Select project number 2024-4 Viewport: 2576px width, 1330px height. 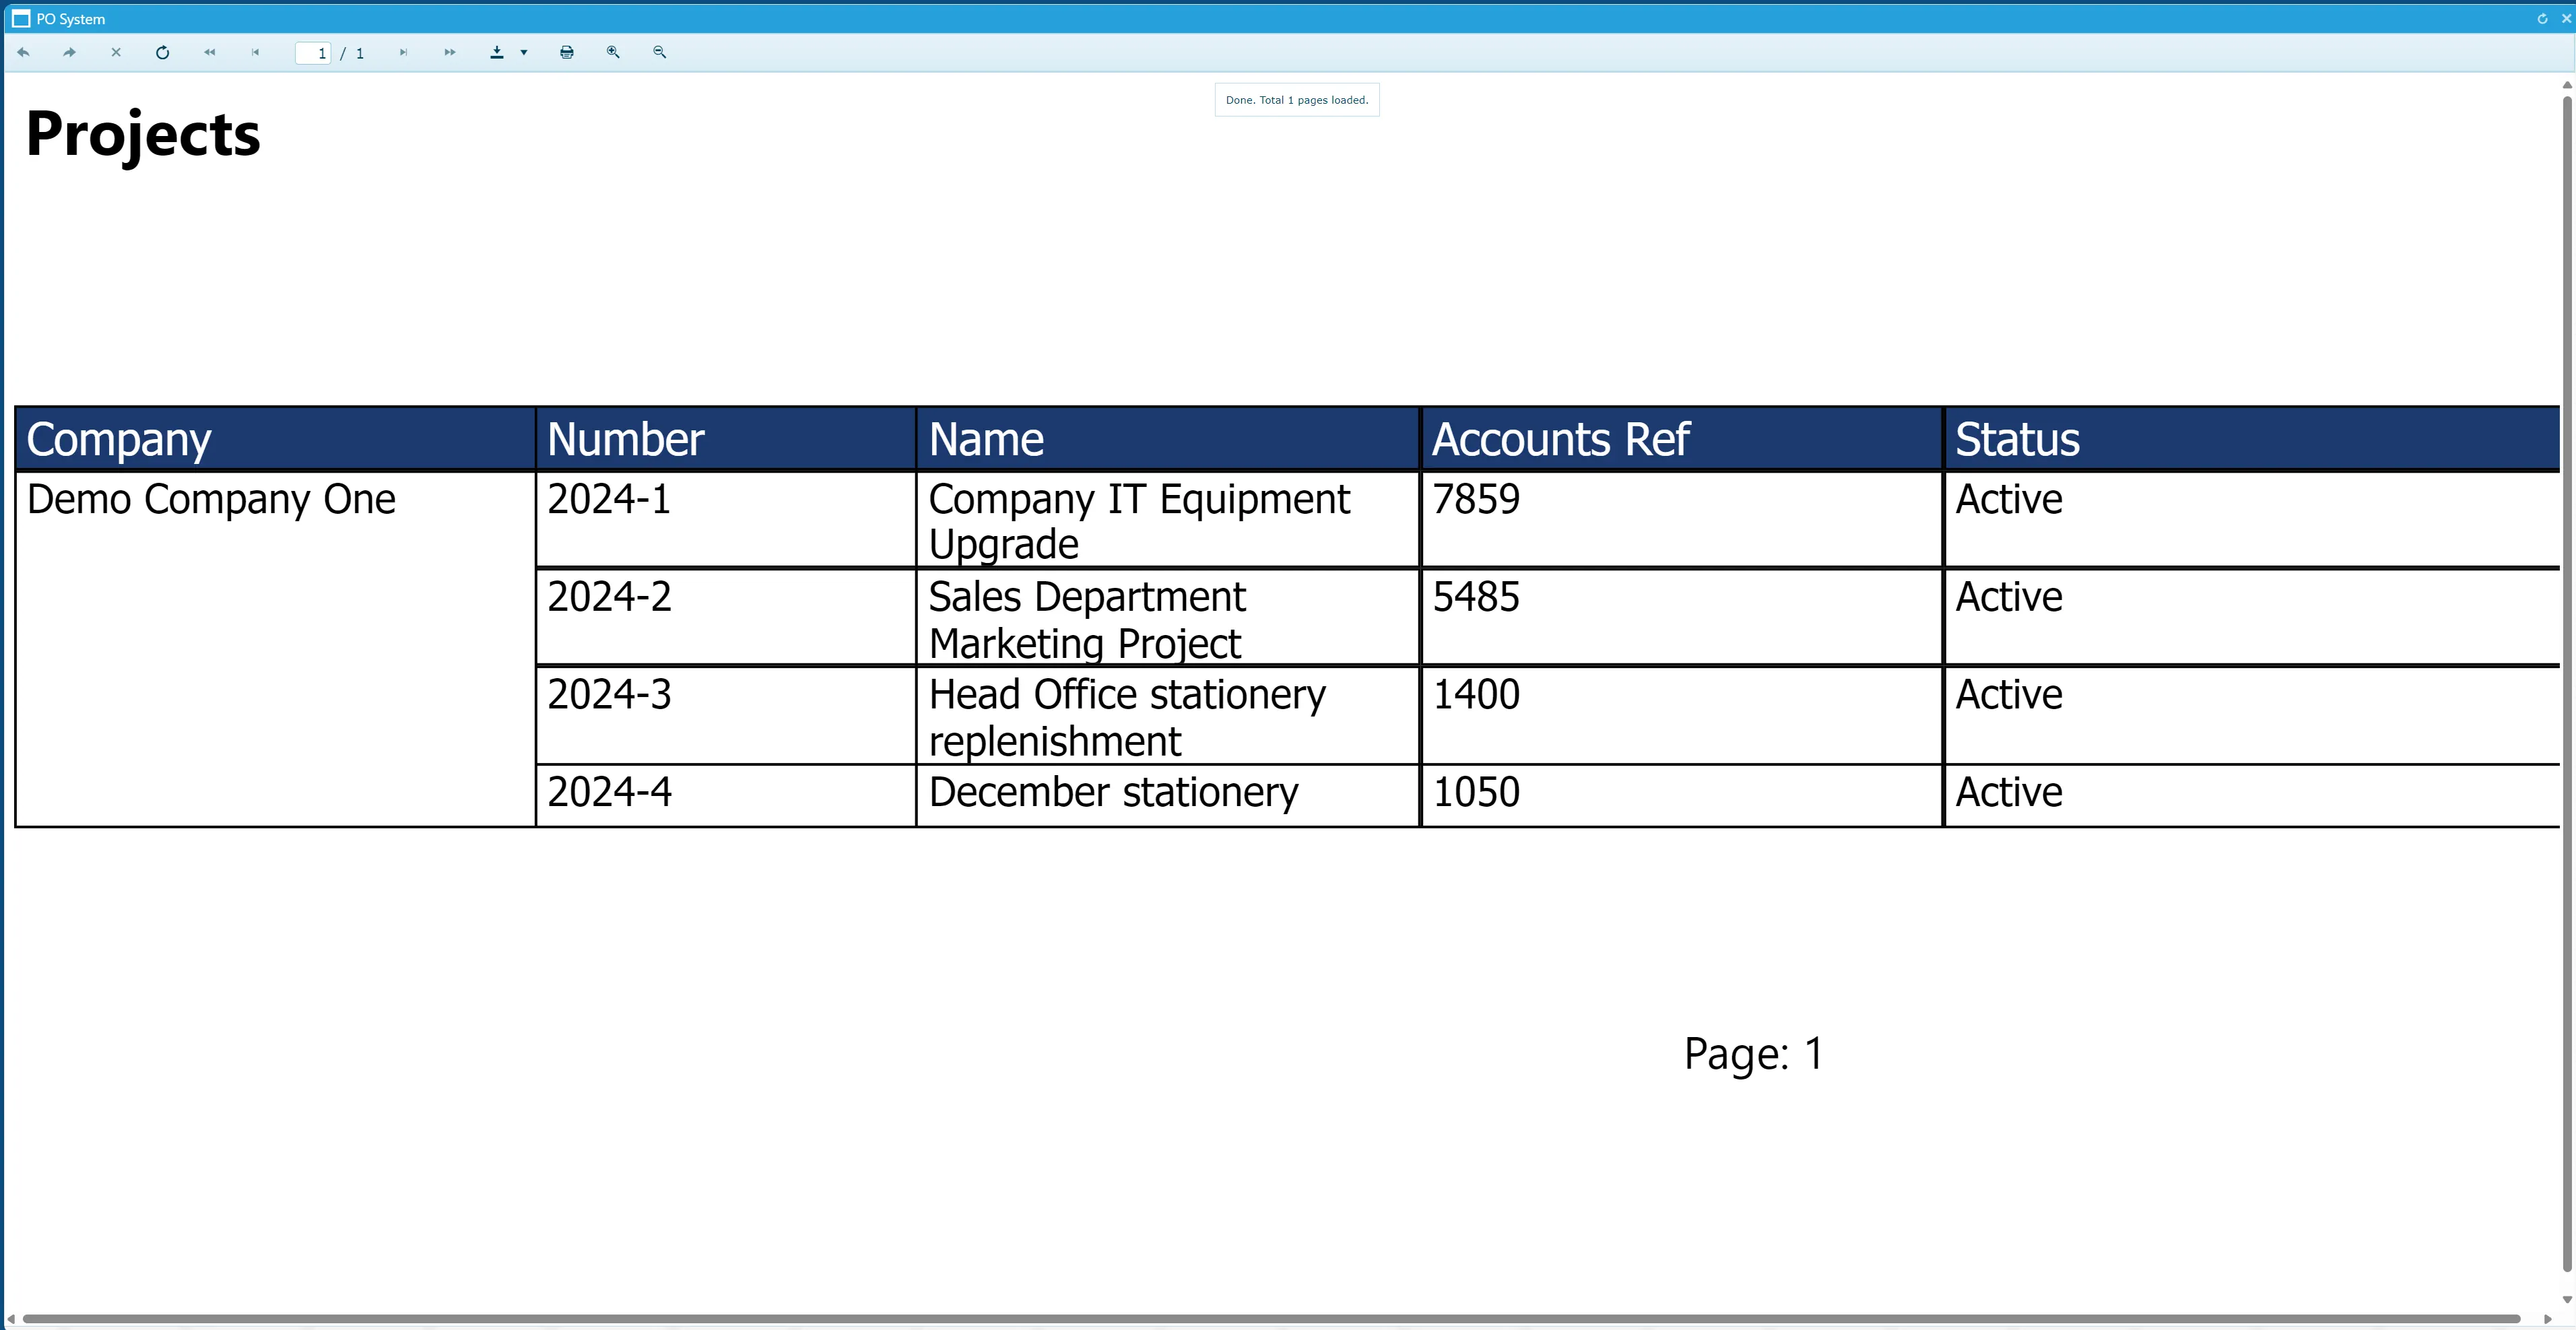(726, 796)
